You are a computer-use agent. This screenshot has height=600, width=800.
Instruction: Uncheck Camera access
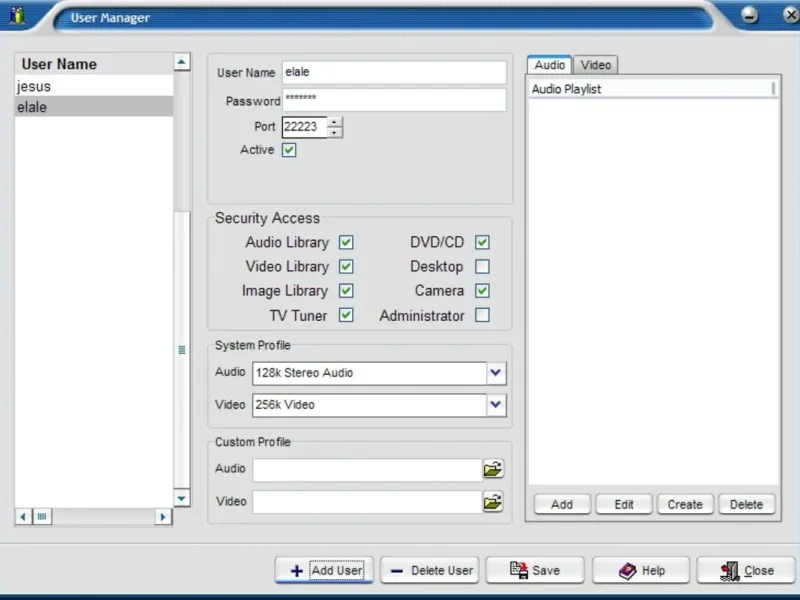(482, 291)
